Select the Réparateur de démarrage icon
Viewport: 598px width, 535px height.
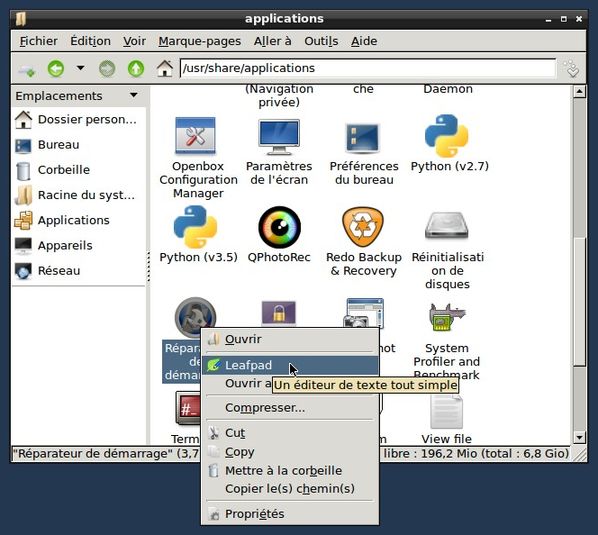[195, 317]
